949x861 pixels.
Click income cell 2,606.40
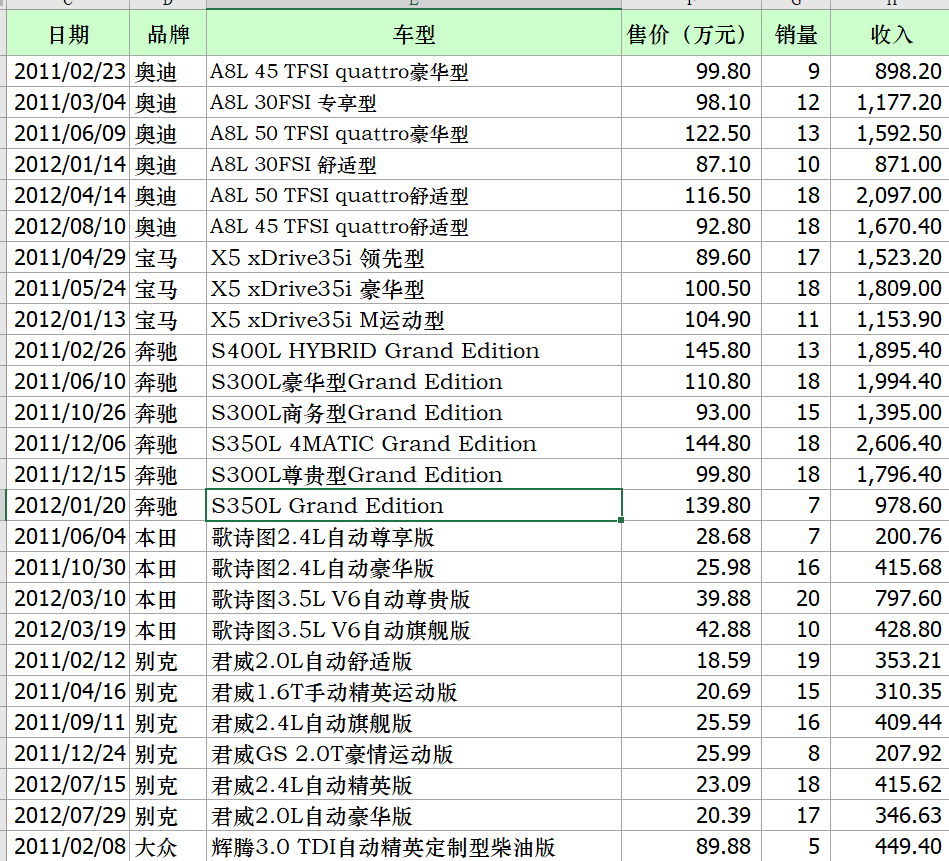tap(890, 444)
